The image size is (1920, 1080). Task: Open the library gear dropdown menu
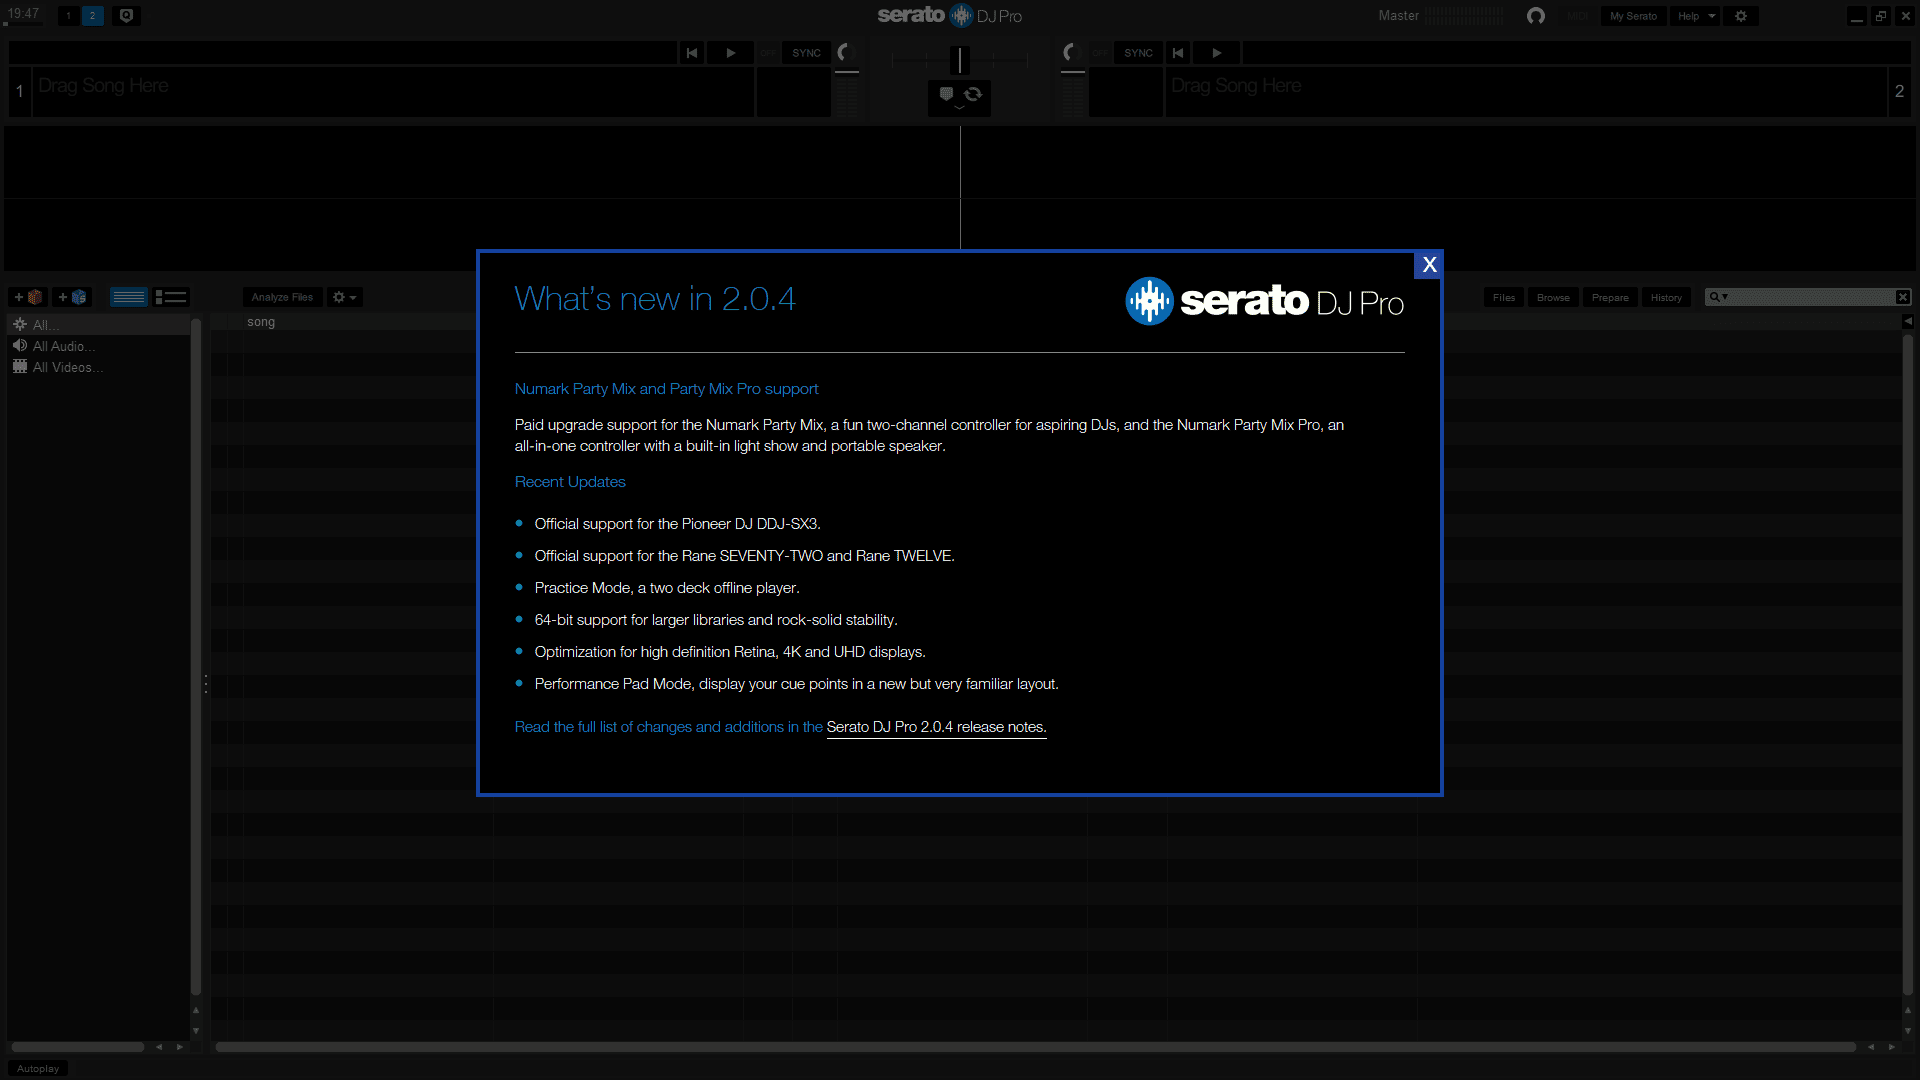click(344, 297)
